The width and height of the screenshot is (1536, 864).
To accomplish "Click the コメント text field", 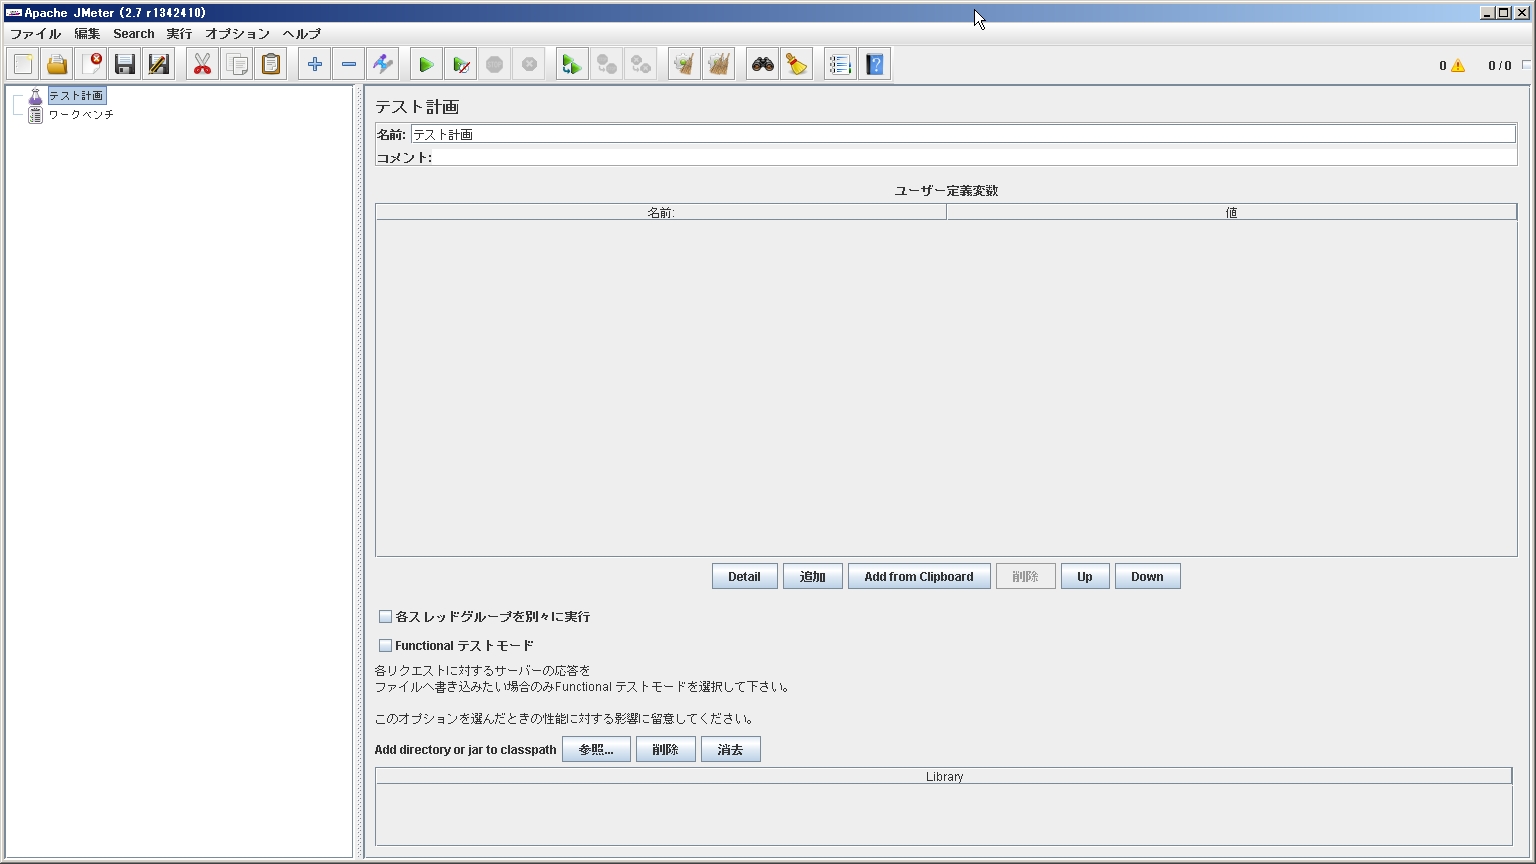I will [x=975, y=158].
